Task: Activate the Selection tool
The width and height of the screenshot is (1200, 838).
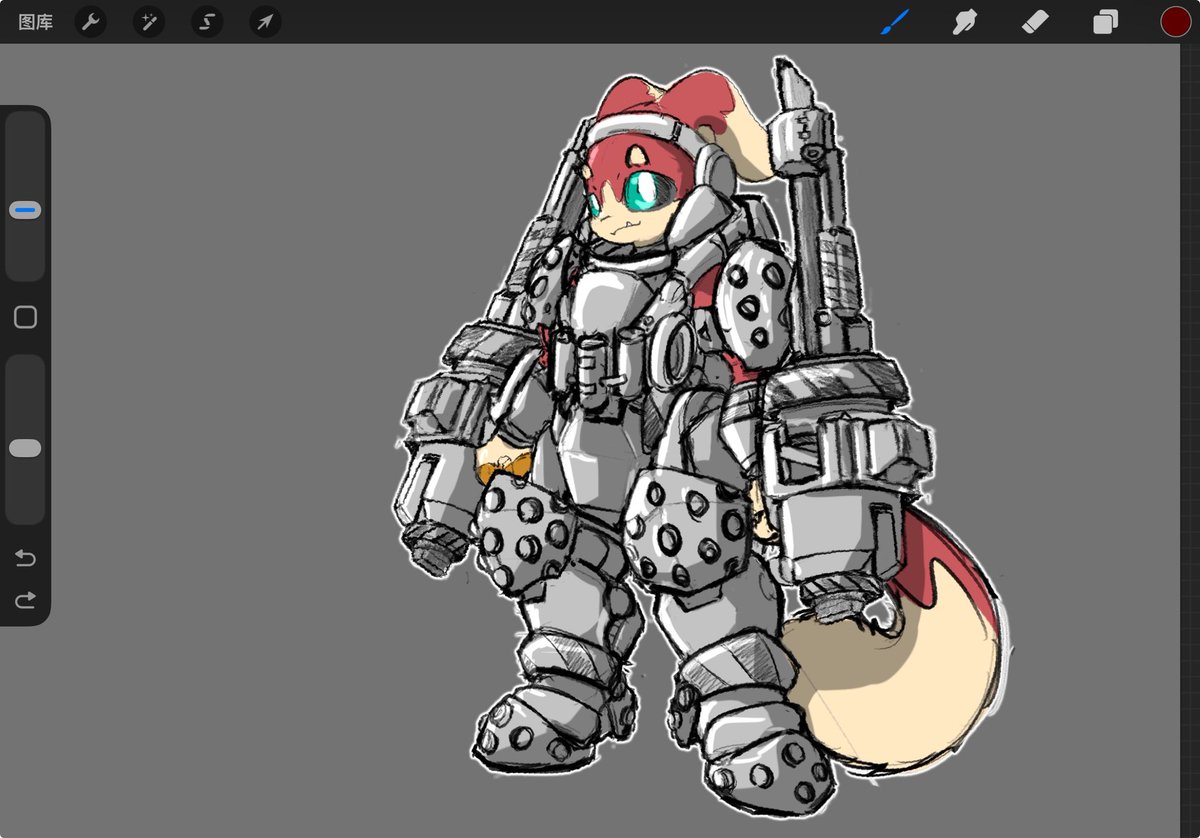Action: tap(207, 22)
